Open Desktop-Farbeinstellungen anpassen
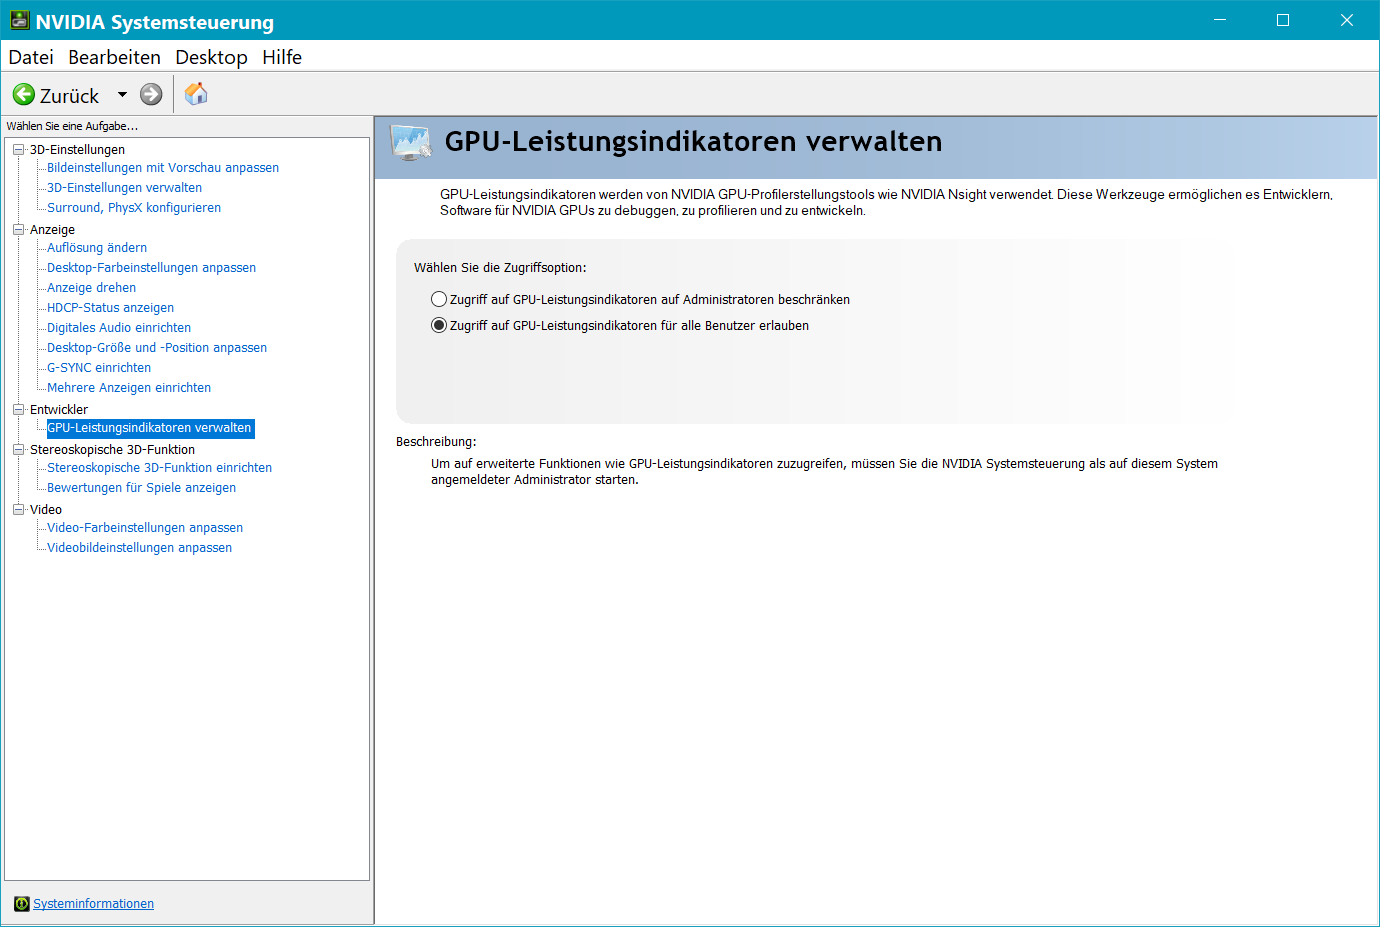 click(x=151, y=268)
